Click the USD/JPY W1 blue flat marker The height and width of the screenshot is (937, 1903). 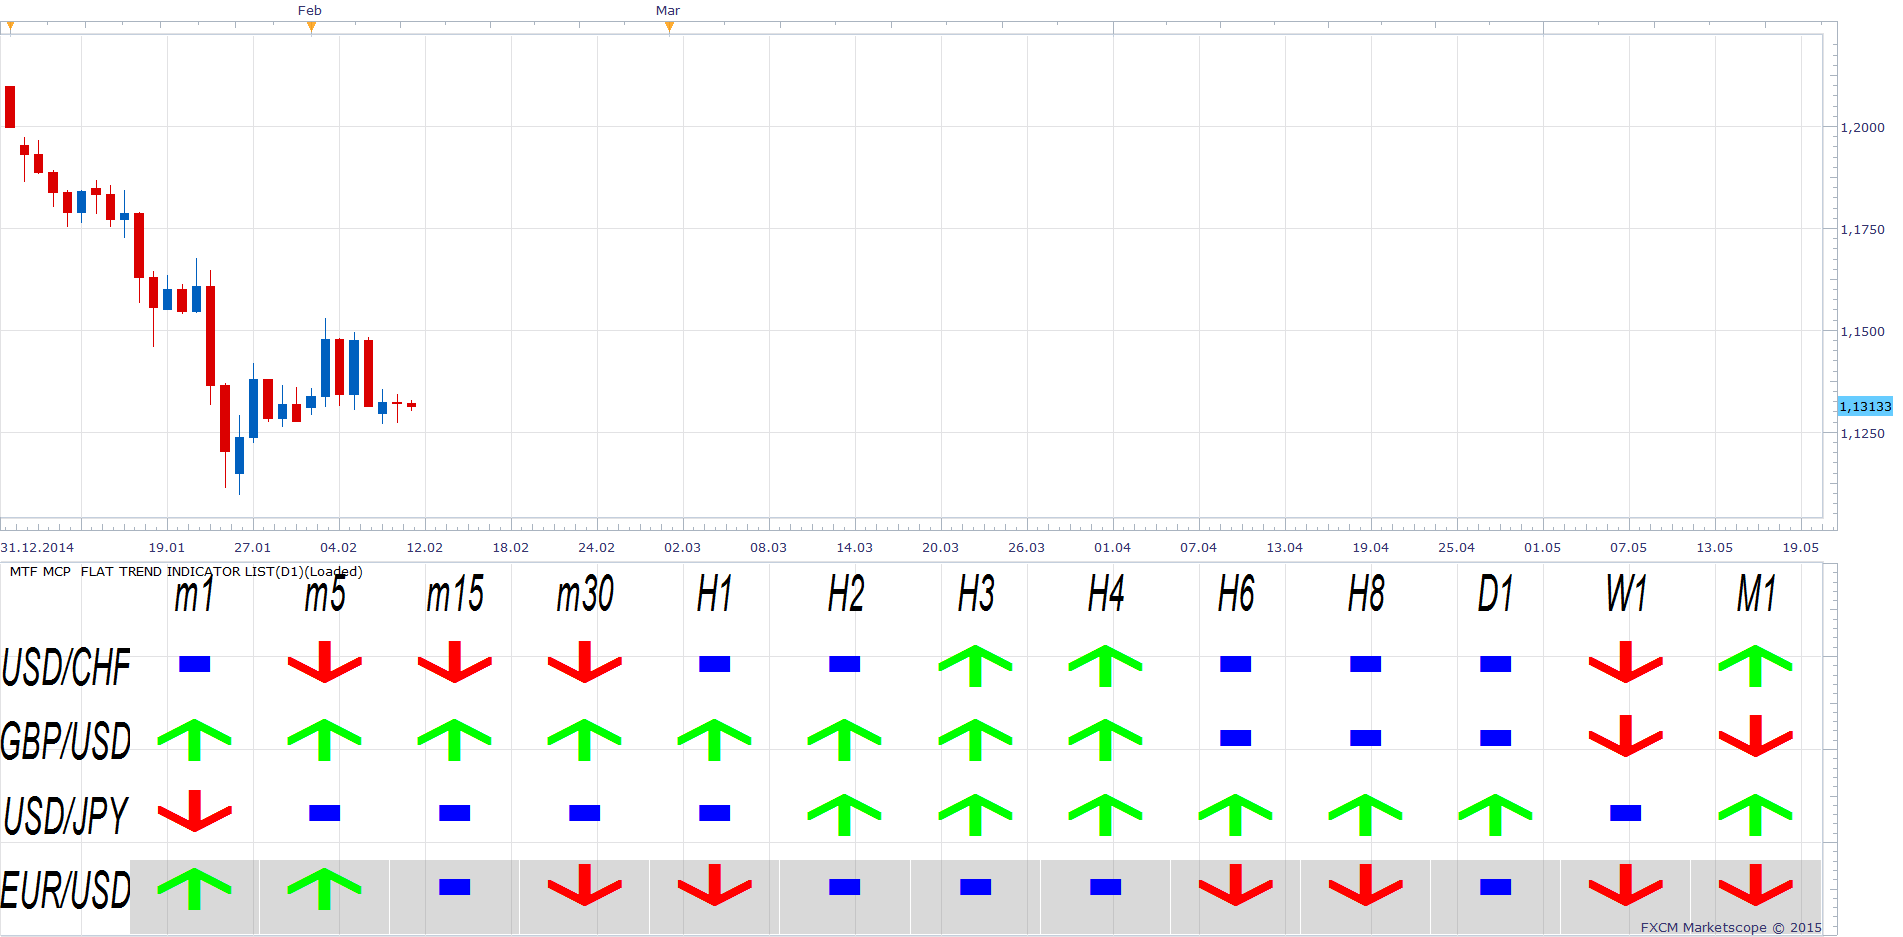click(1625, 813)
